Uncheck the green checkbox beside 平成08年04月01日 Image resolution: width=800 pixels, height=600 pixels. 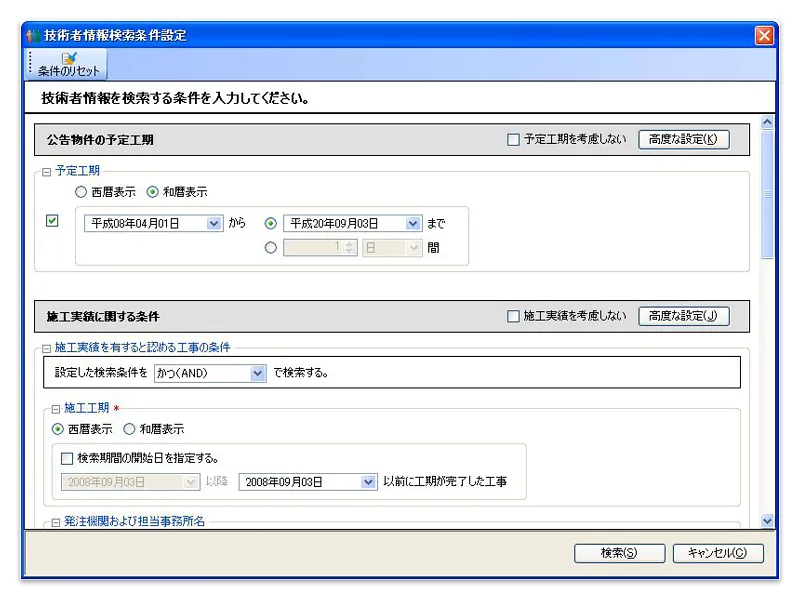(x=53, y=221)
